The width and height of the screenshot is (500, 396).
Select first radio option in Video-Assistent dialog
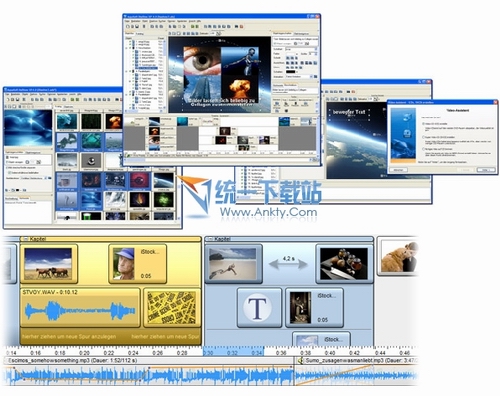tap(424, 124)
